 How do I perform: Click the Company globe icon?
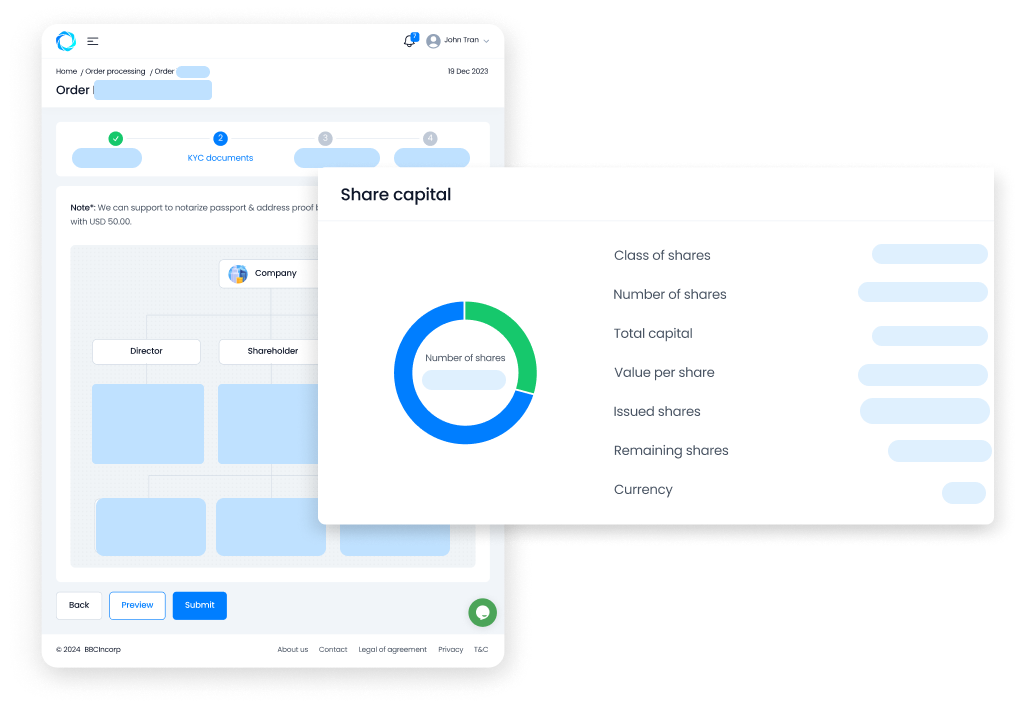click(x=238, y=274)
